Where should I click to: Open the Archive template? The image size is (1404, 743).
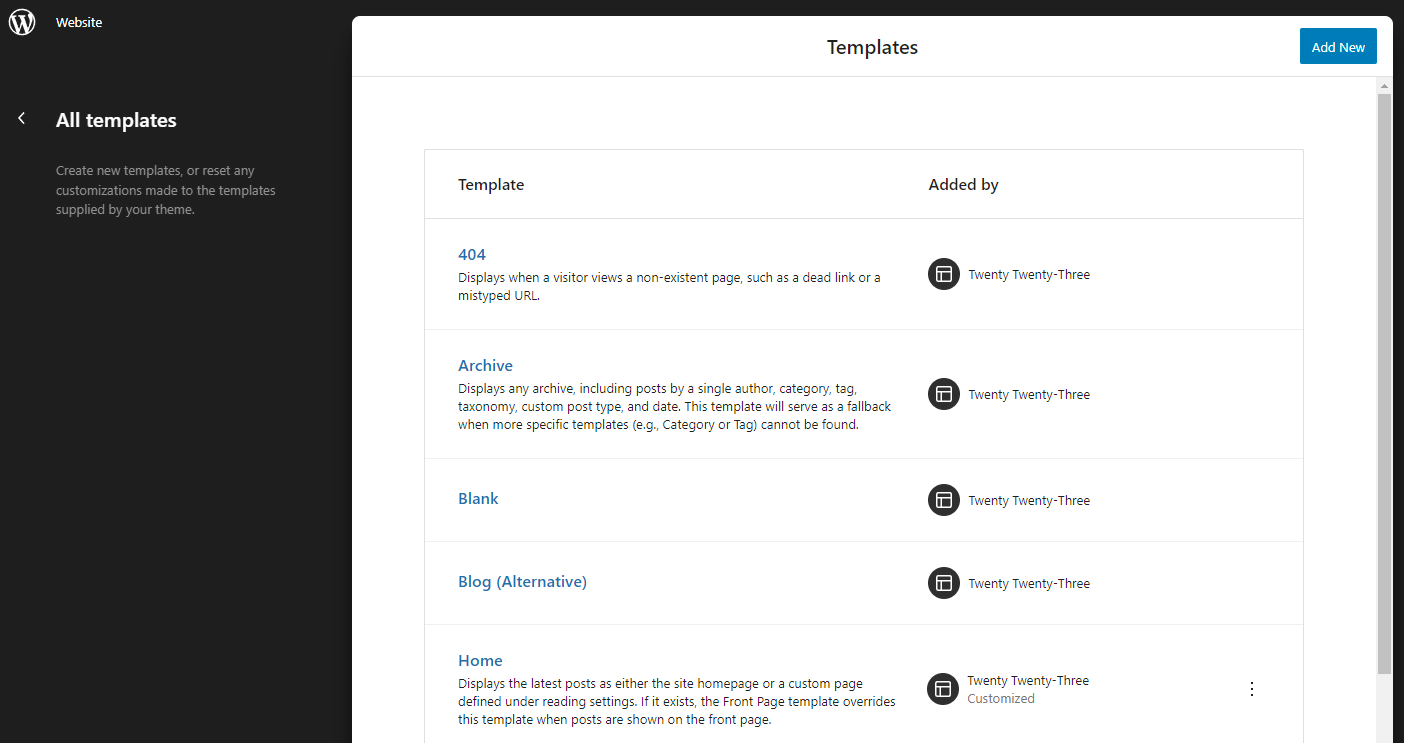pos(485,366)
